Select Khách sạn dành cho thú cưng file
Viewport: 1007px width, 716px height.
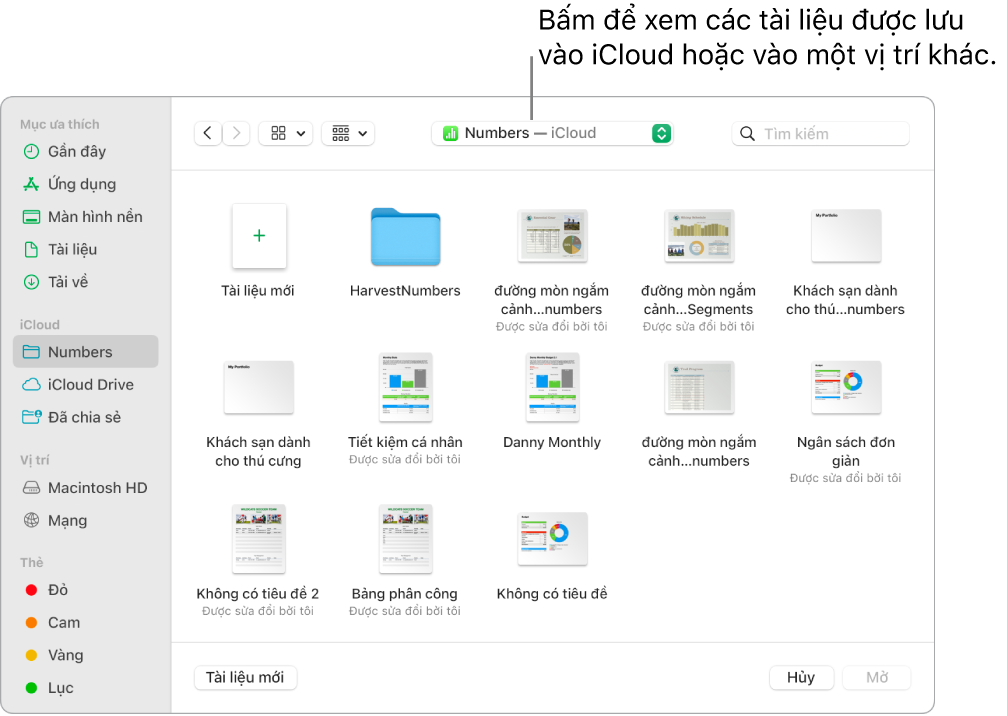259,387
